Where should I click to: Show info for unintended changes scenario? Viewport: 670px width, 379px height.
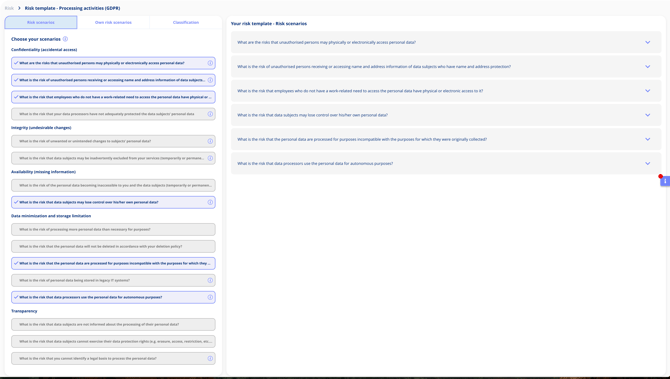click(210, 141)
